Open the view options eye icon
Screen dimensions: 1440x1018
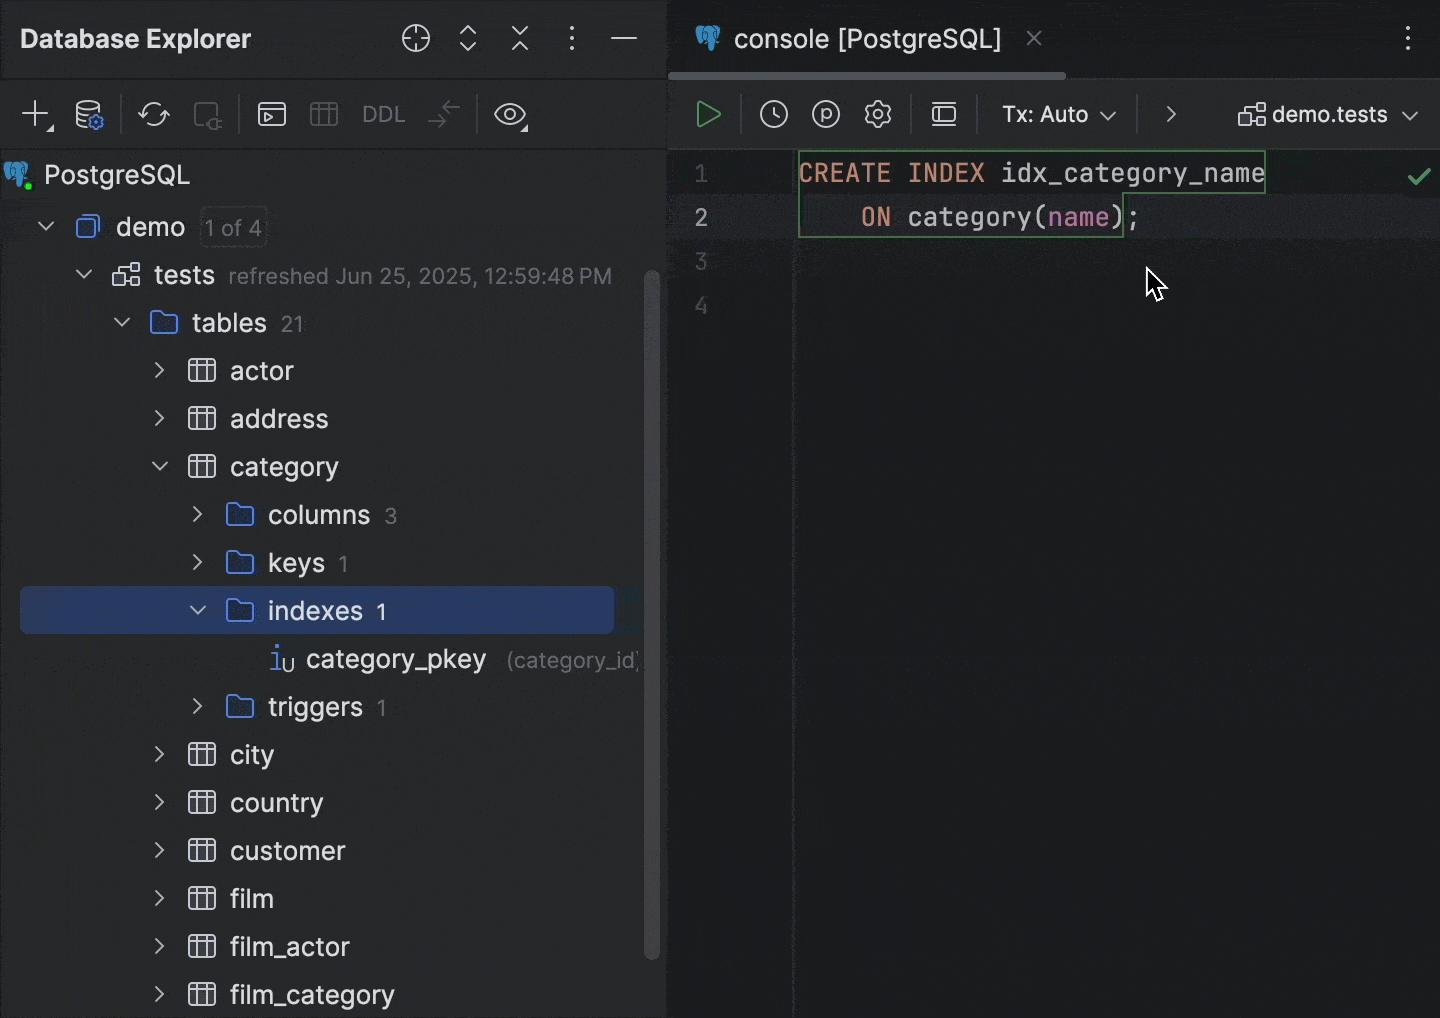tap(511, 115)
